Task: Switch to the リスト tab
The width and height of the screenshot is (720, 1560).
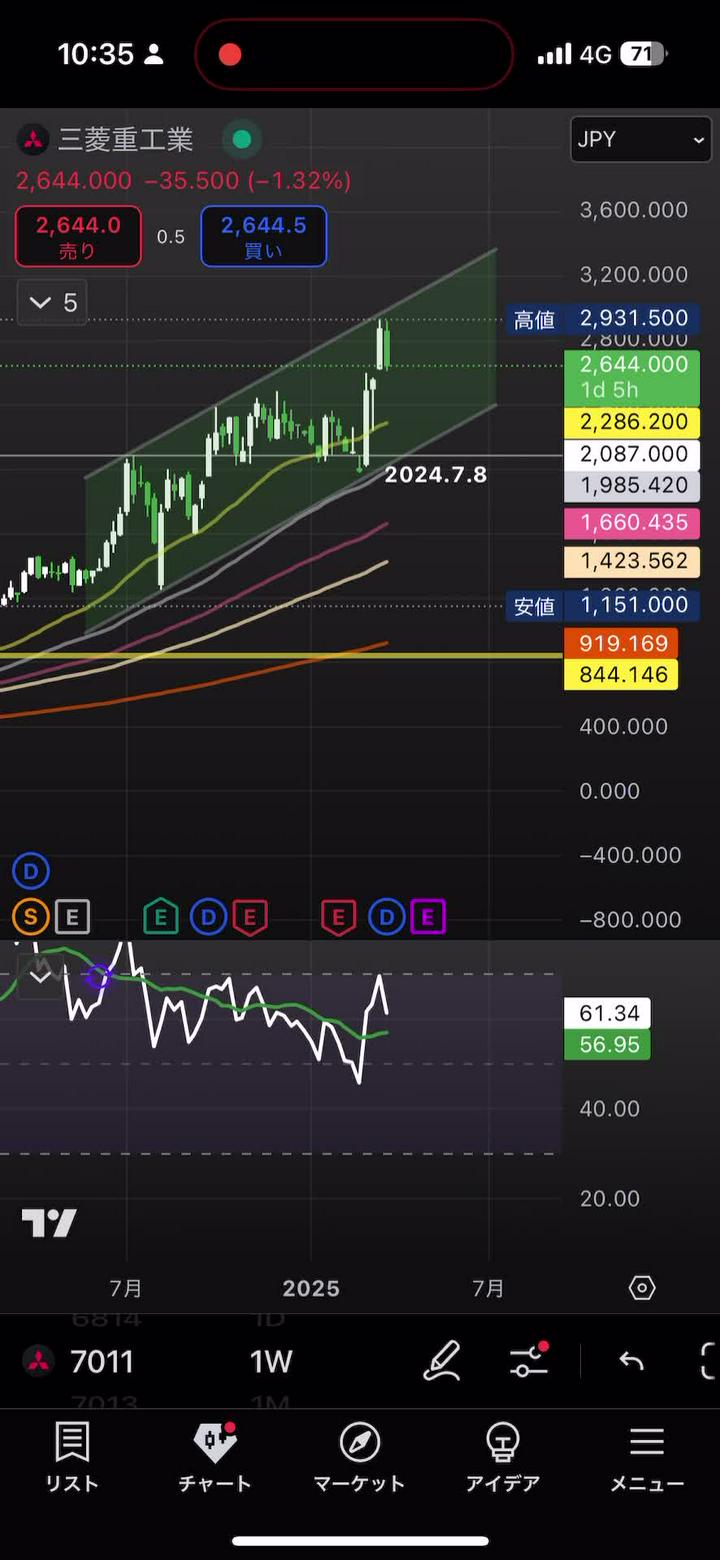Action: (72, 1458)
